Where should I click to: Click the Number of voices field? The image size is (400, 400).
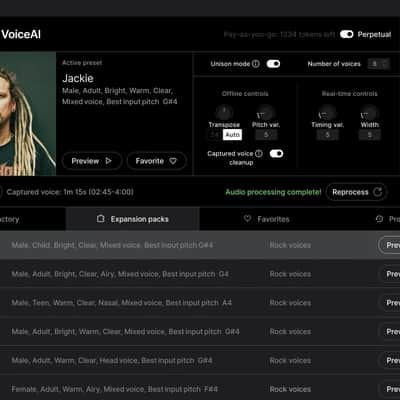coord(378,64)
